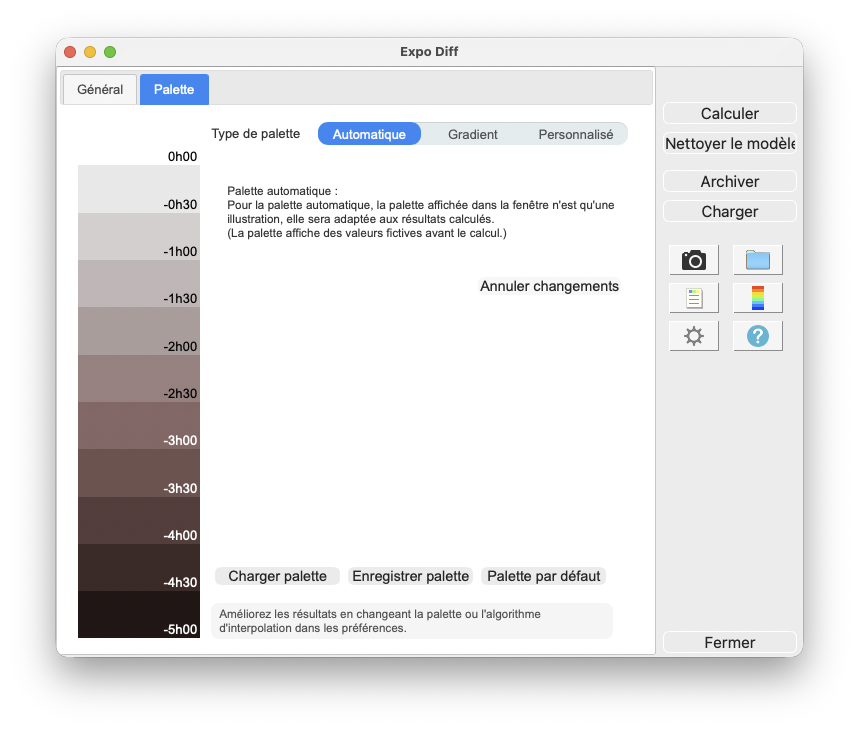Viewport: 859px width, 731px height.
Task: Select the Gradient palette type
Action: point(473,134)
